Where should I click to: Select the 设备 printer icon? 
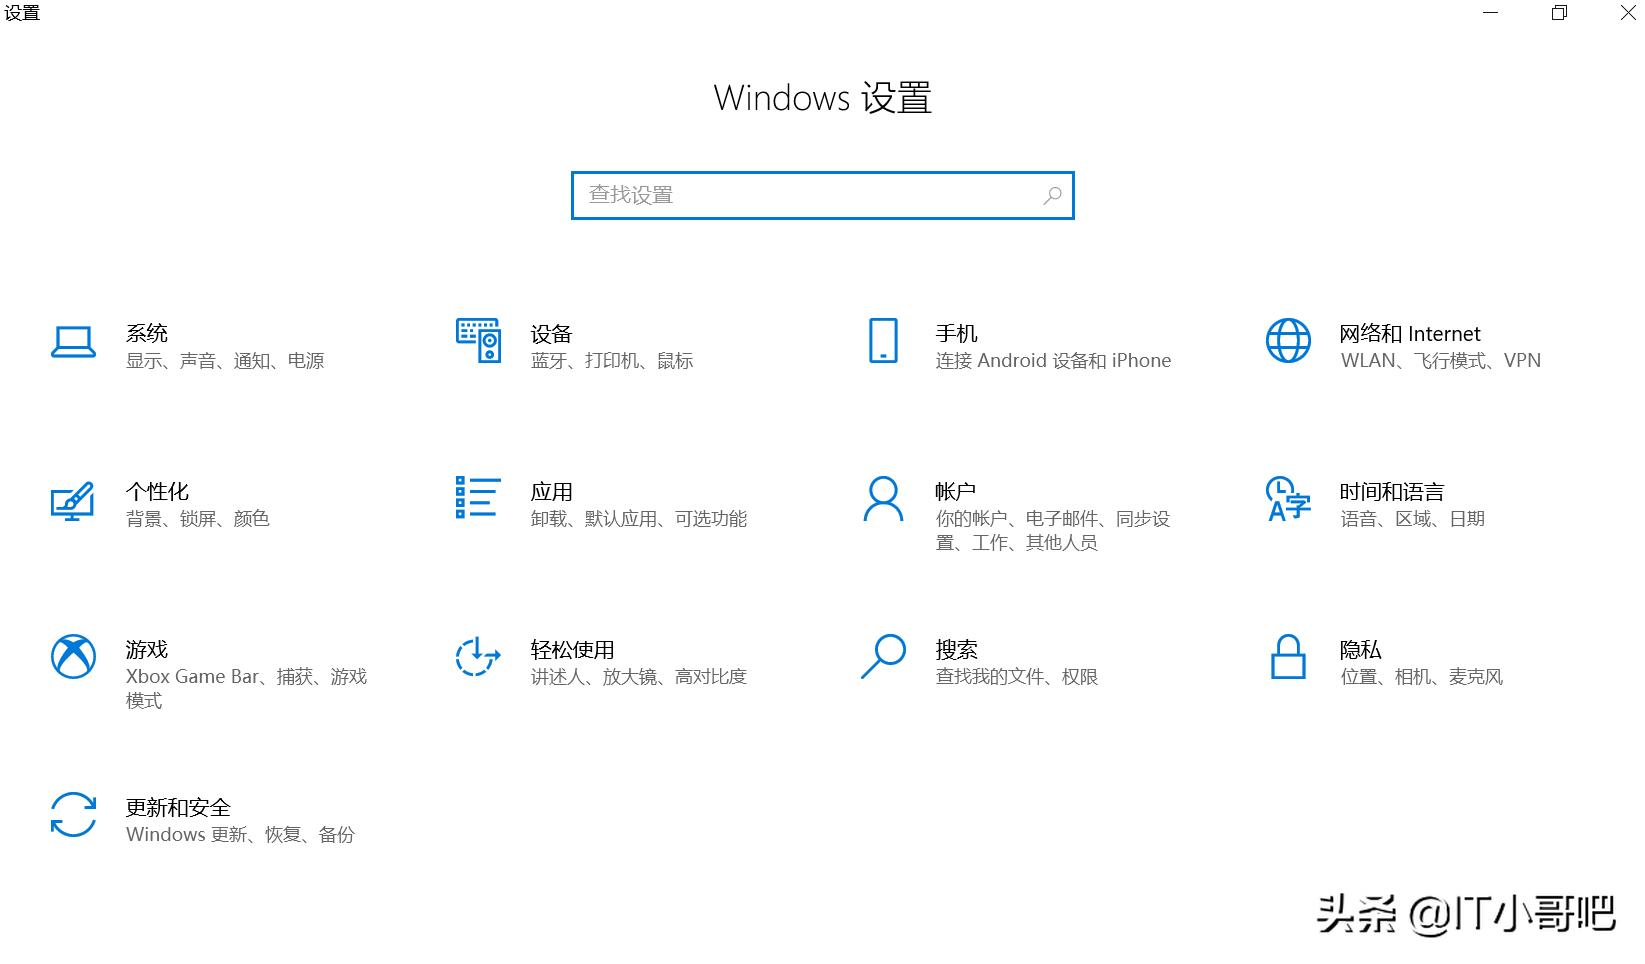pyautogui.click(x=478, y=341)
